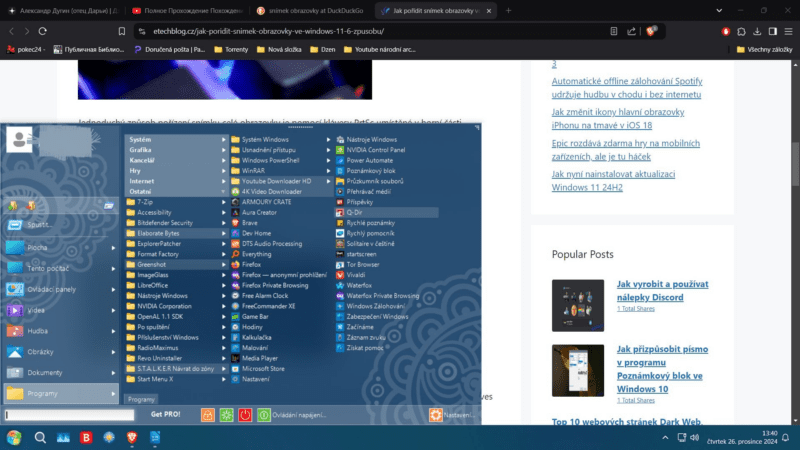
Task: Open a new browser tab
Action: pos(508,10)
